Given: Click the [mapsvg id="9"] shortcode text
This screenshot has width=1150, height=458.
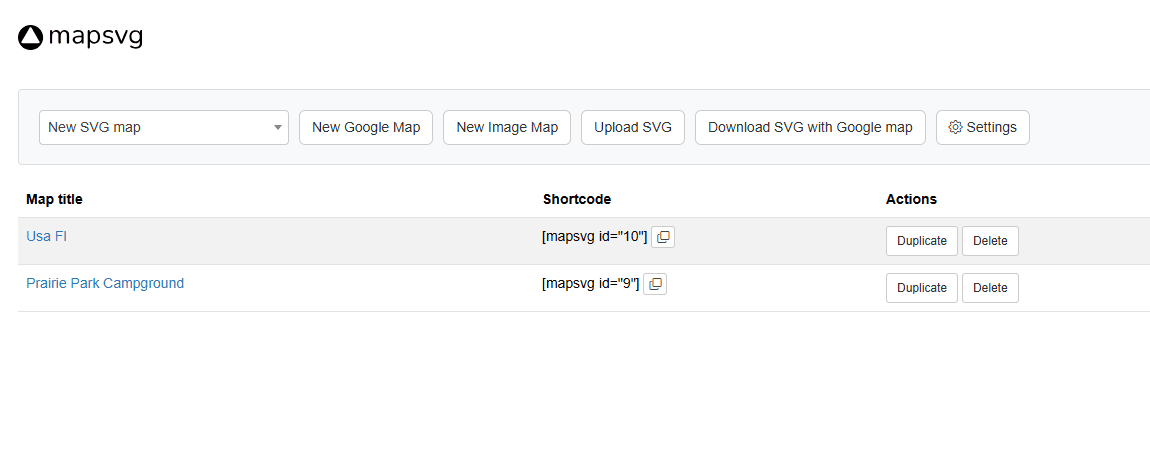Looking at the screenshot, I should pyautogui.click(x=590, y=284).
